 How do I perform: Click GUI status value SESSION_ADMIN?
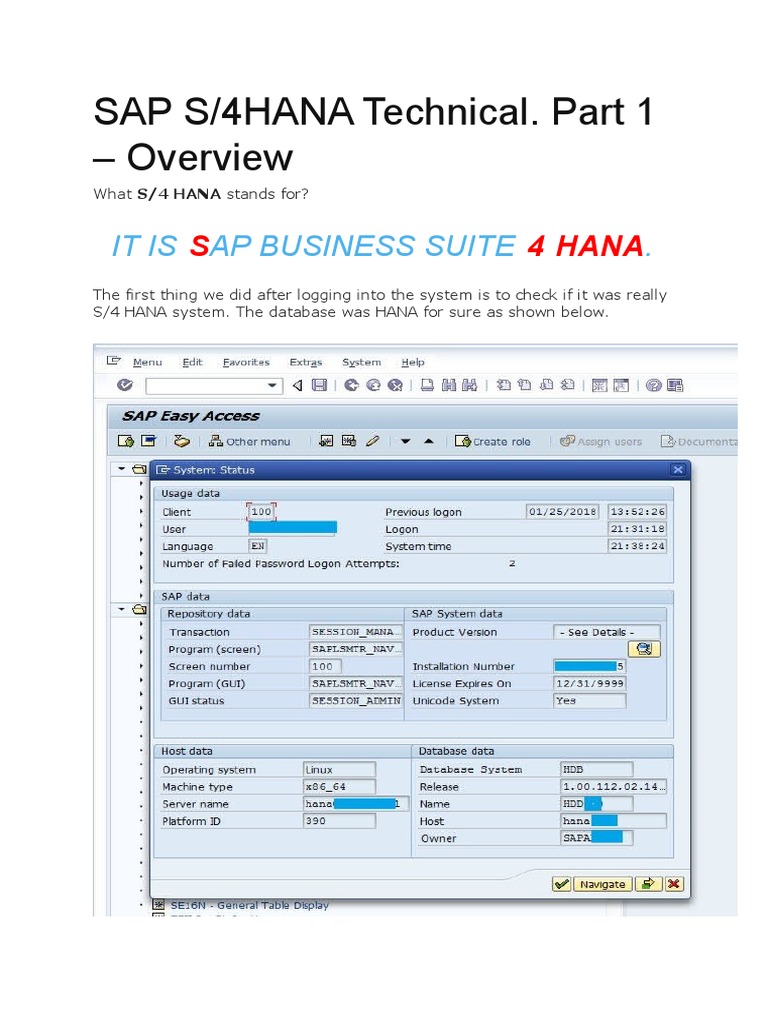coord(355,700)
